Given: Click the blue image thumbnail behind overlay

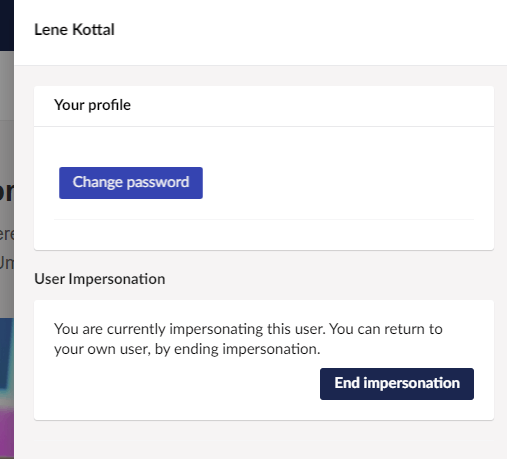Looking at the screenshot, I should 7,353.
